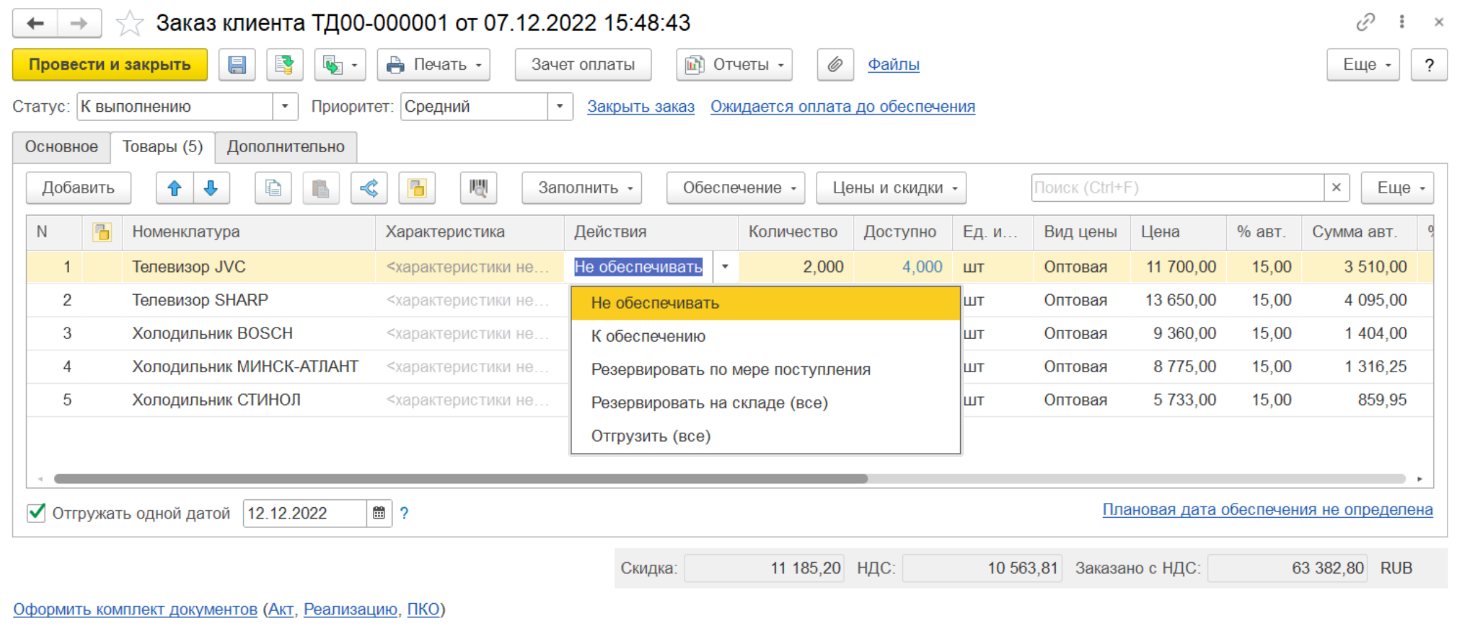Switch to the Дополнительно tab
This screenshot has width=1470, height=635.
point(285,147)
